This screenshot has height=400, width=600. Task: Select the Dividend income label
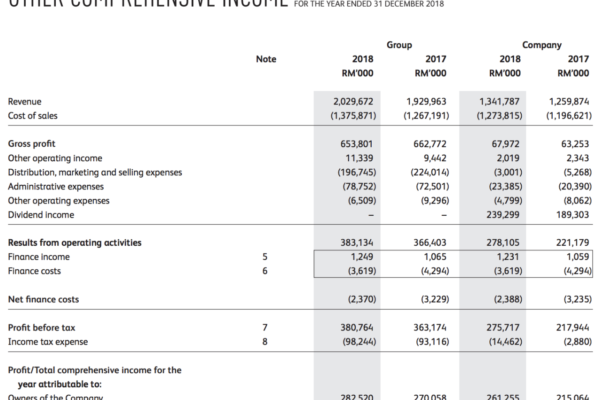pyautogui.click(x=41, y=215)
